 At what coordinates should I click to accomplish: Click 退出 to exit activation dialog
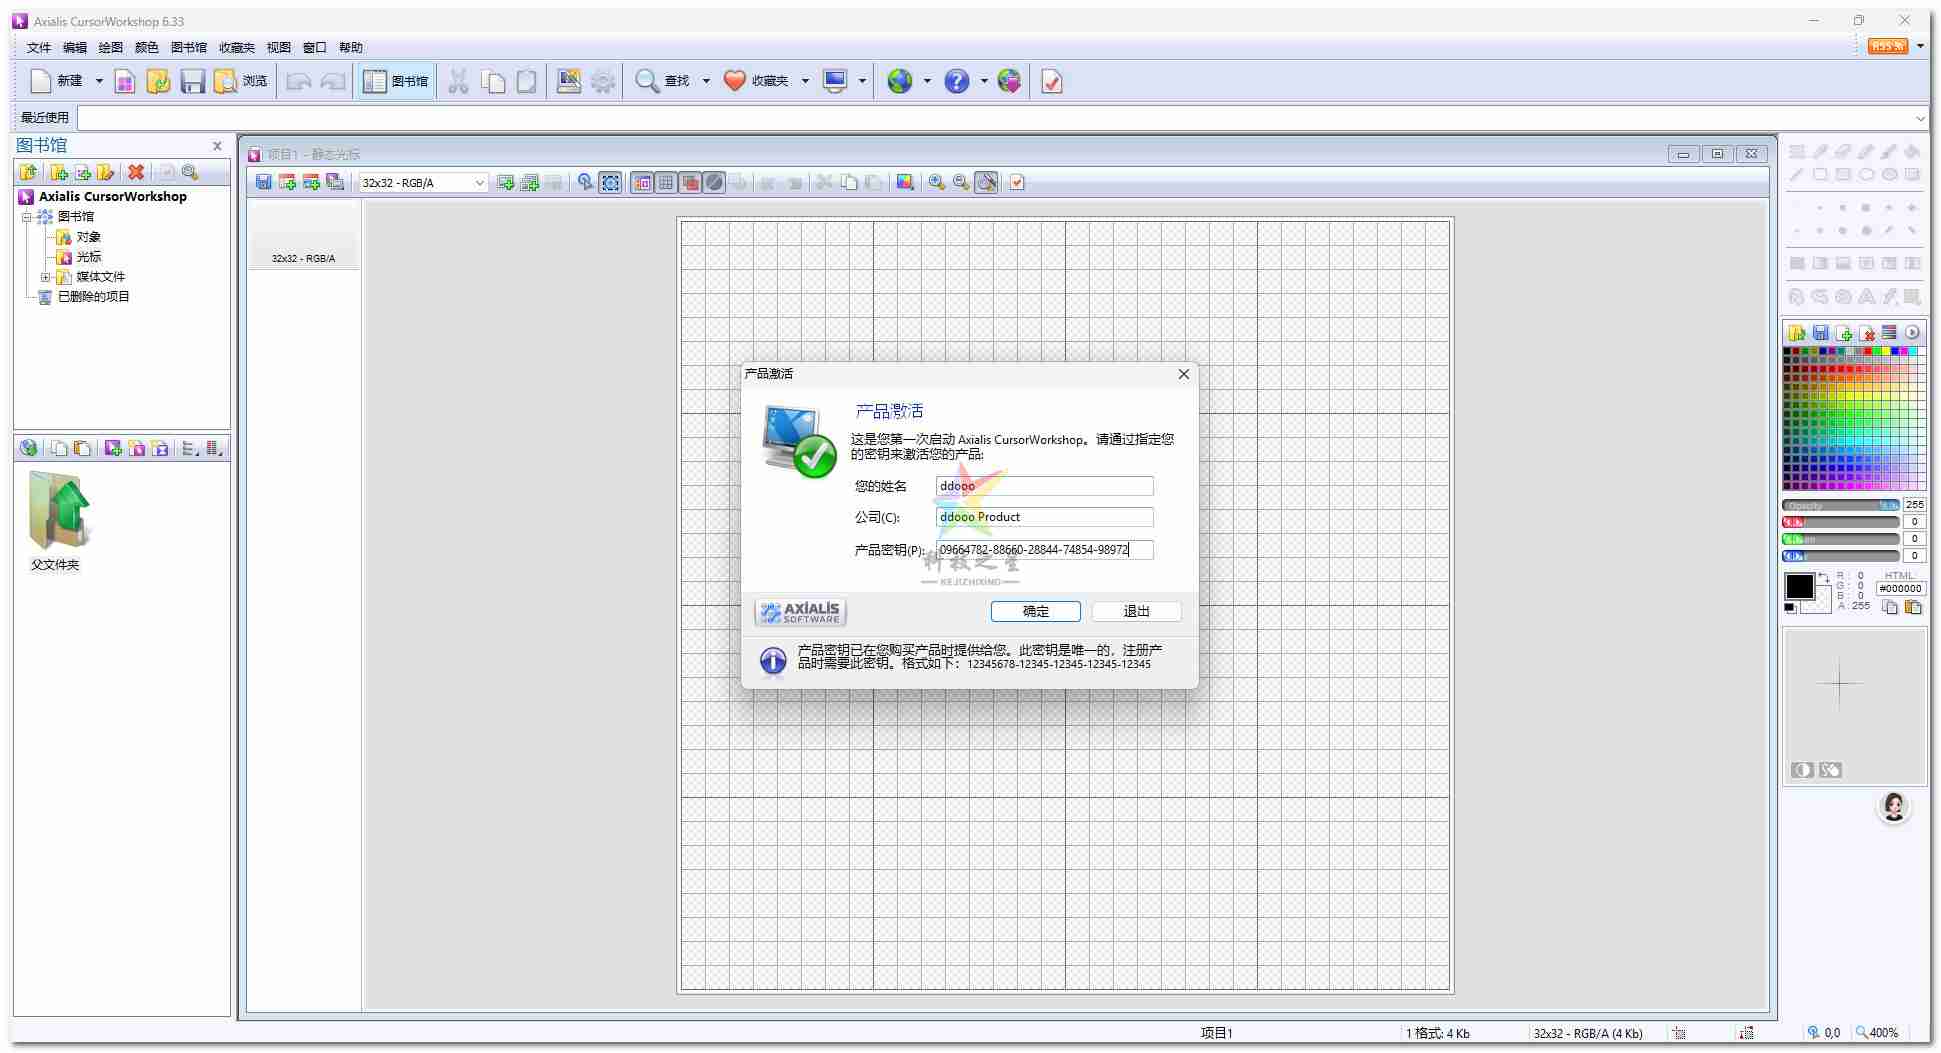[x=1136, y=611]
